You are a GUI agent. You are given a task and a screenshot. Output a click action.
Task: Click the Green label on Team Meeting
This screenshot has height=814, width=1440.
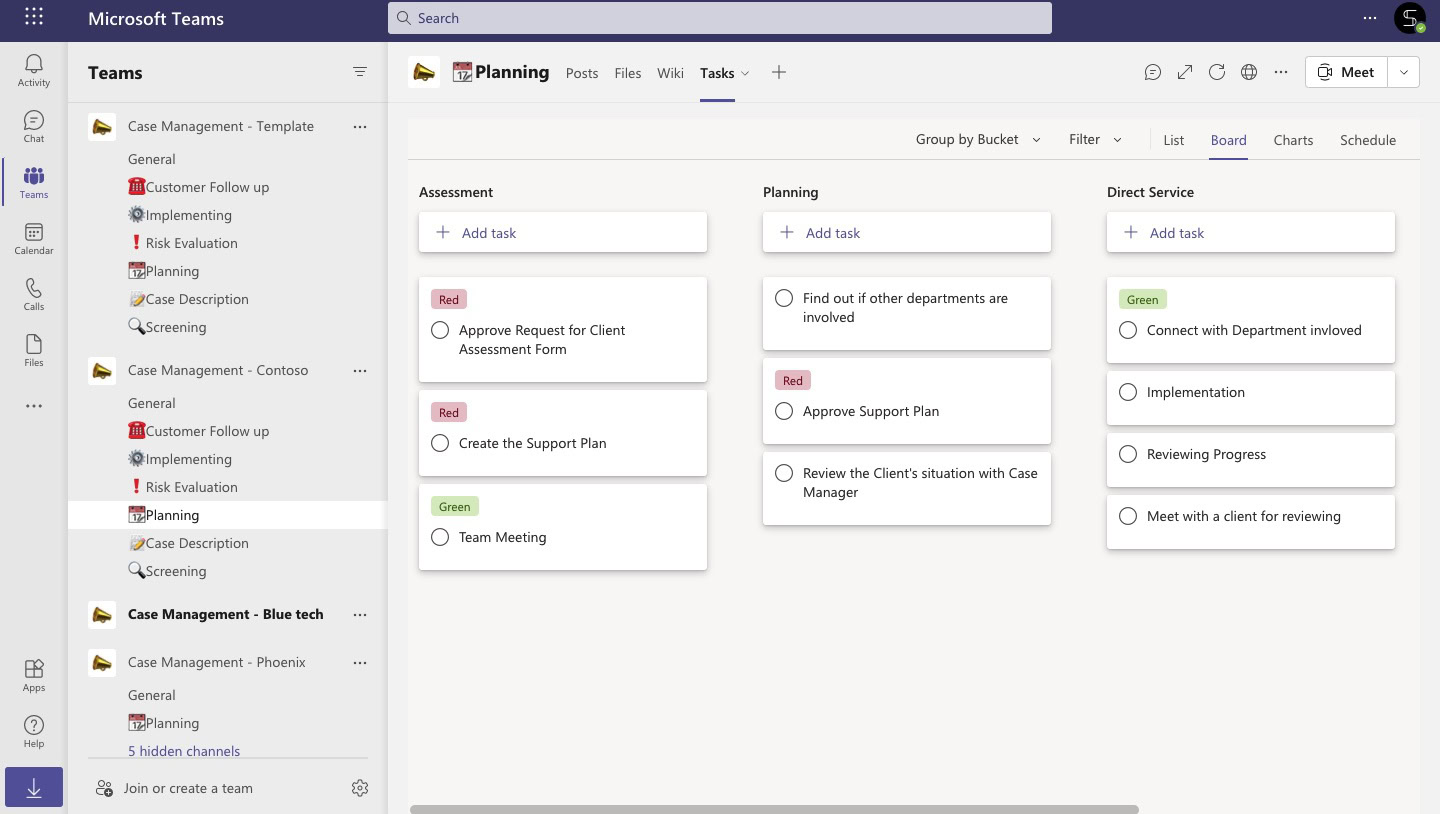point(455,507)
